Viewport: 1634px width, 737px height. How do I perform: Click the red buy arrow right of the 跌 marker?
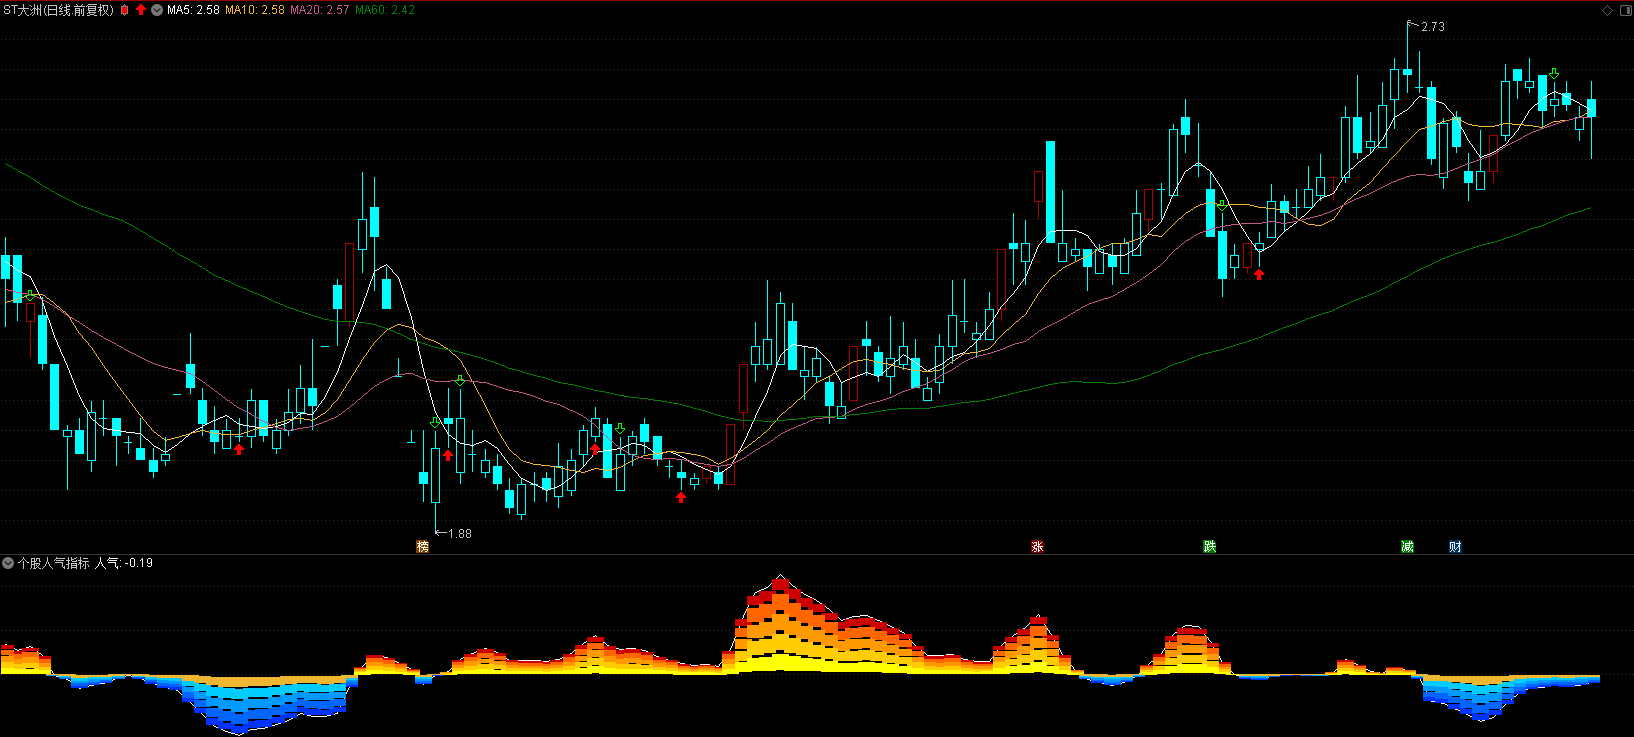pyautogui.click(x=1259, y=273)
